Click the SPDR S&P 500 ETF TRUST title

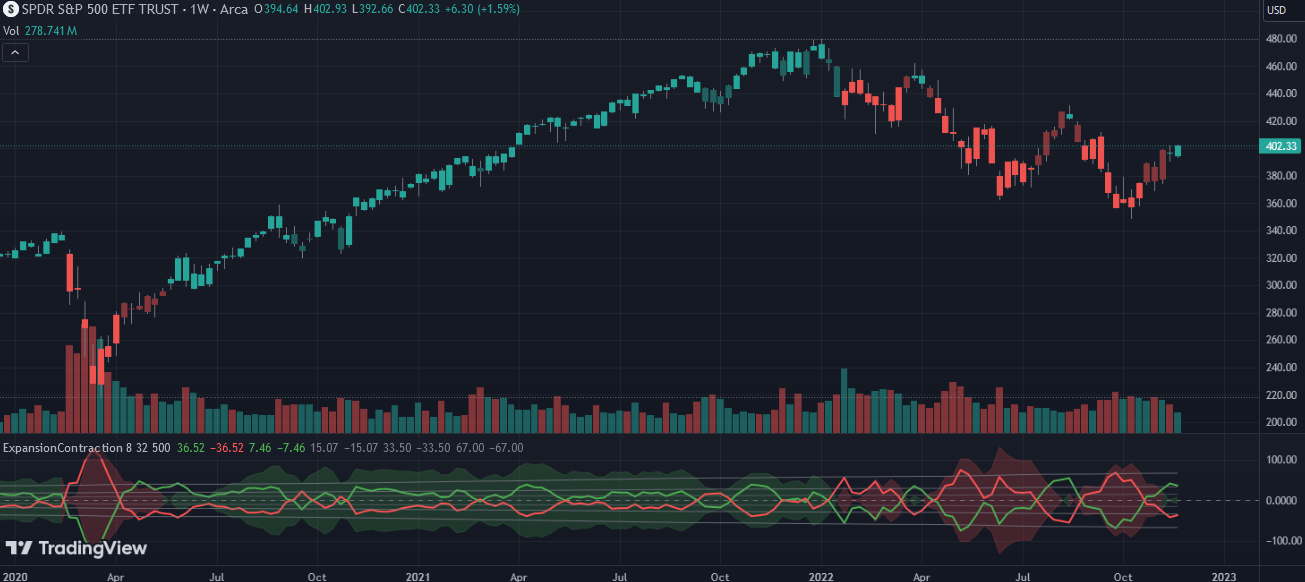pos(100,9)
